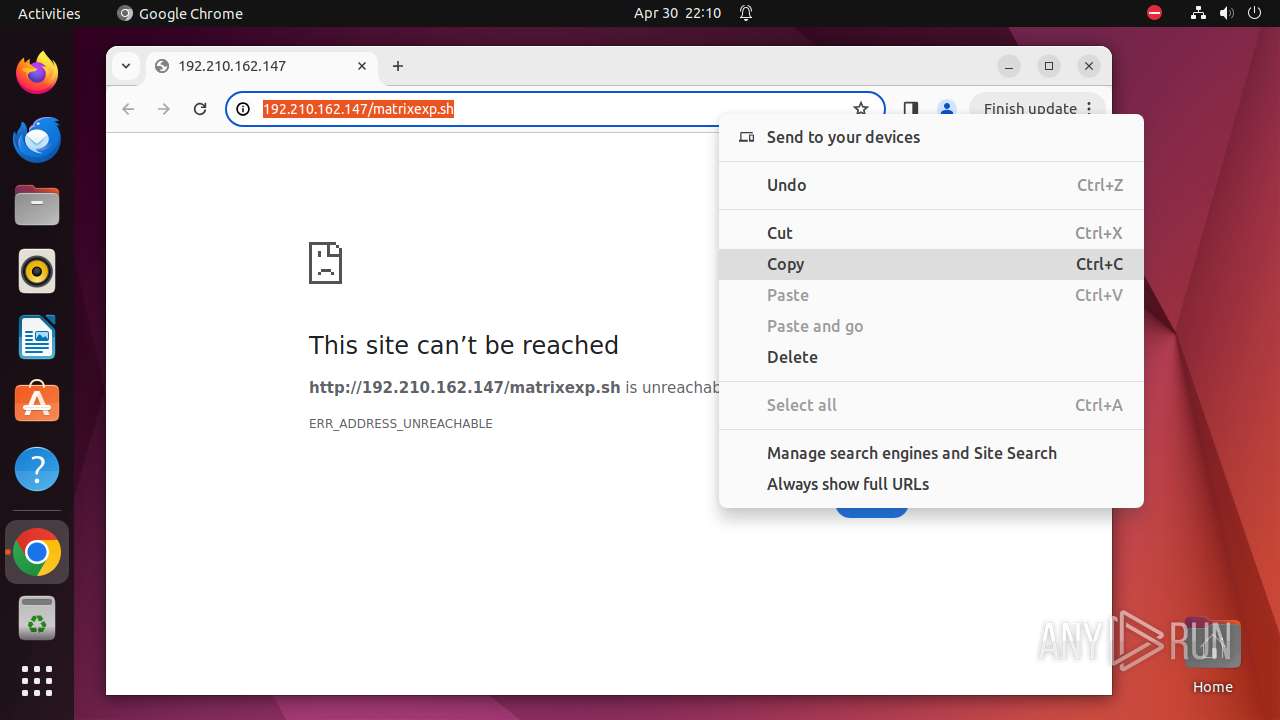Screen dimensions: 1280x720
Task: Open Firefox from the dock
Action: 37,73
